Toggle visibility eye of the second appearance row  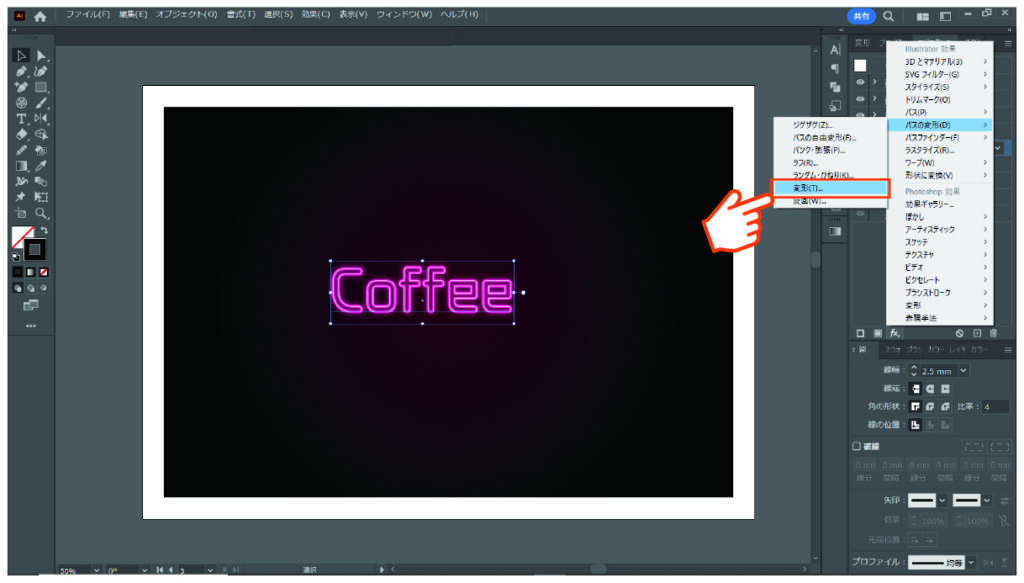pos(860,99)
